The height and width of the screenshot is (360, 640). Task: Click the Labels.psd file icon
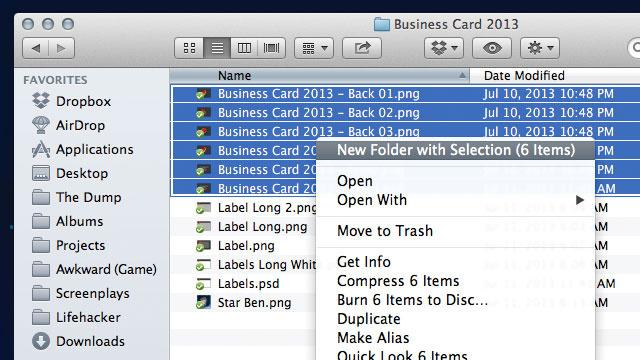(203, 284)
